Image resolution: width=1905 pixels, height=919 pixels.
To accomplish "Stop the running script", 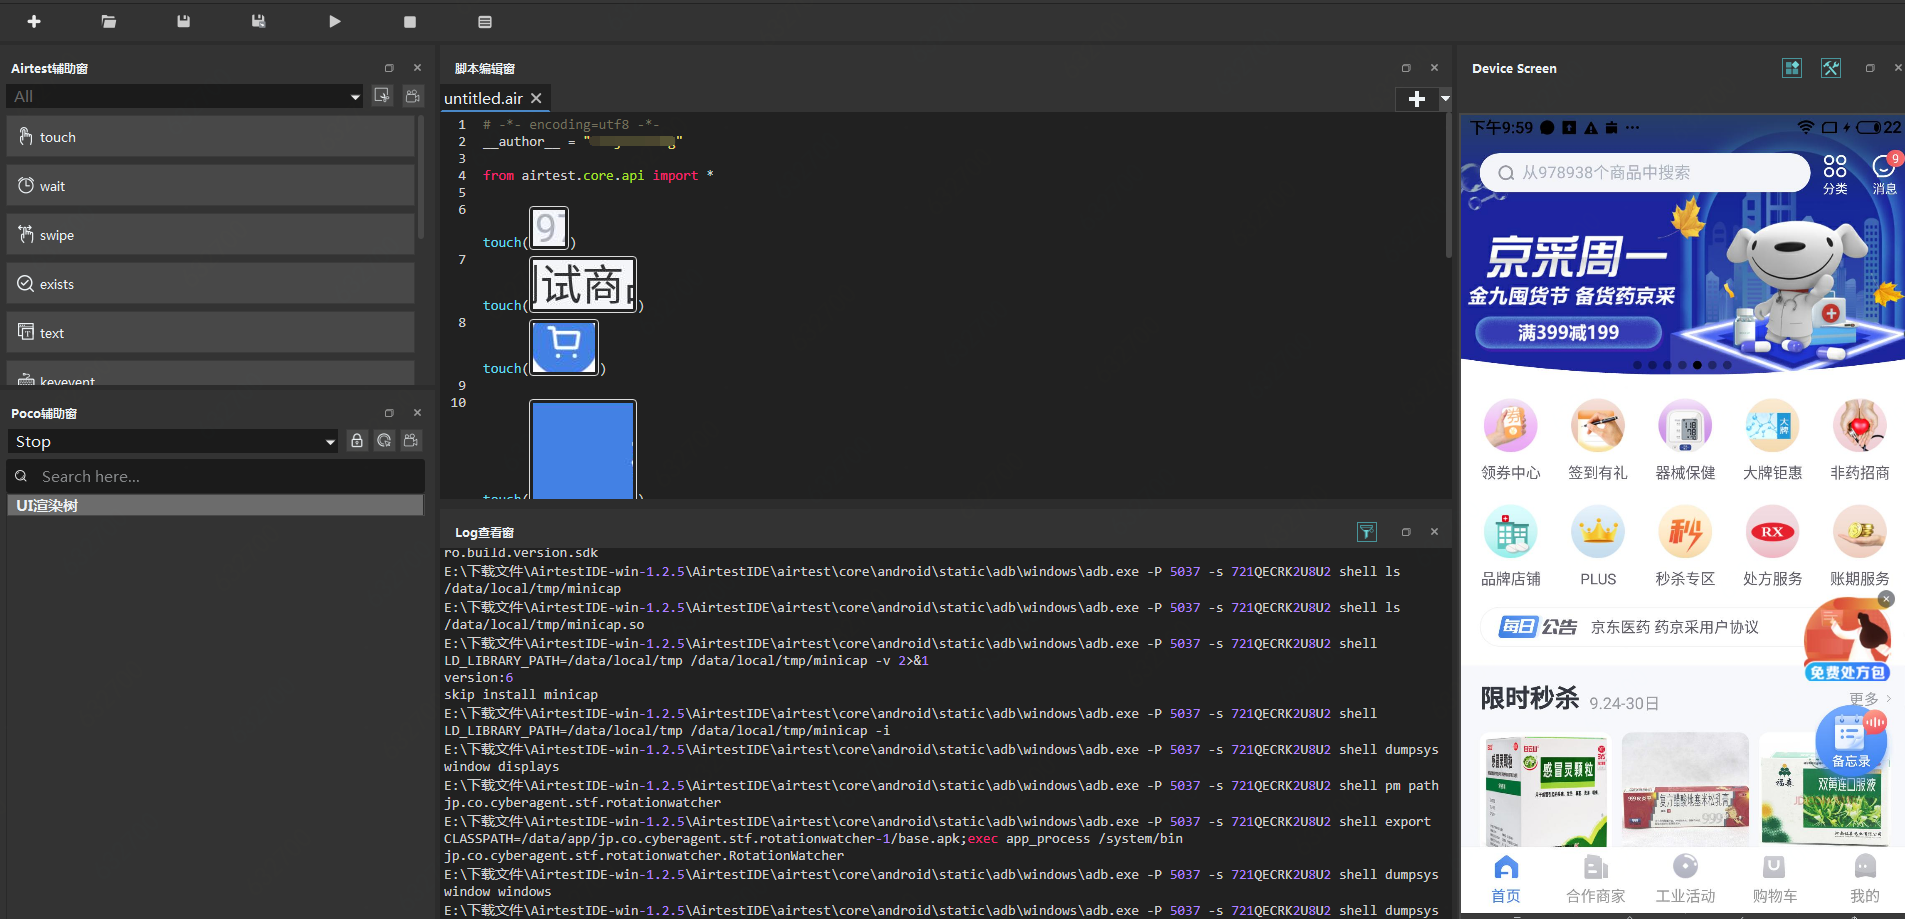I will 410,21.
